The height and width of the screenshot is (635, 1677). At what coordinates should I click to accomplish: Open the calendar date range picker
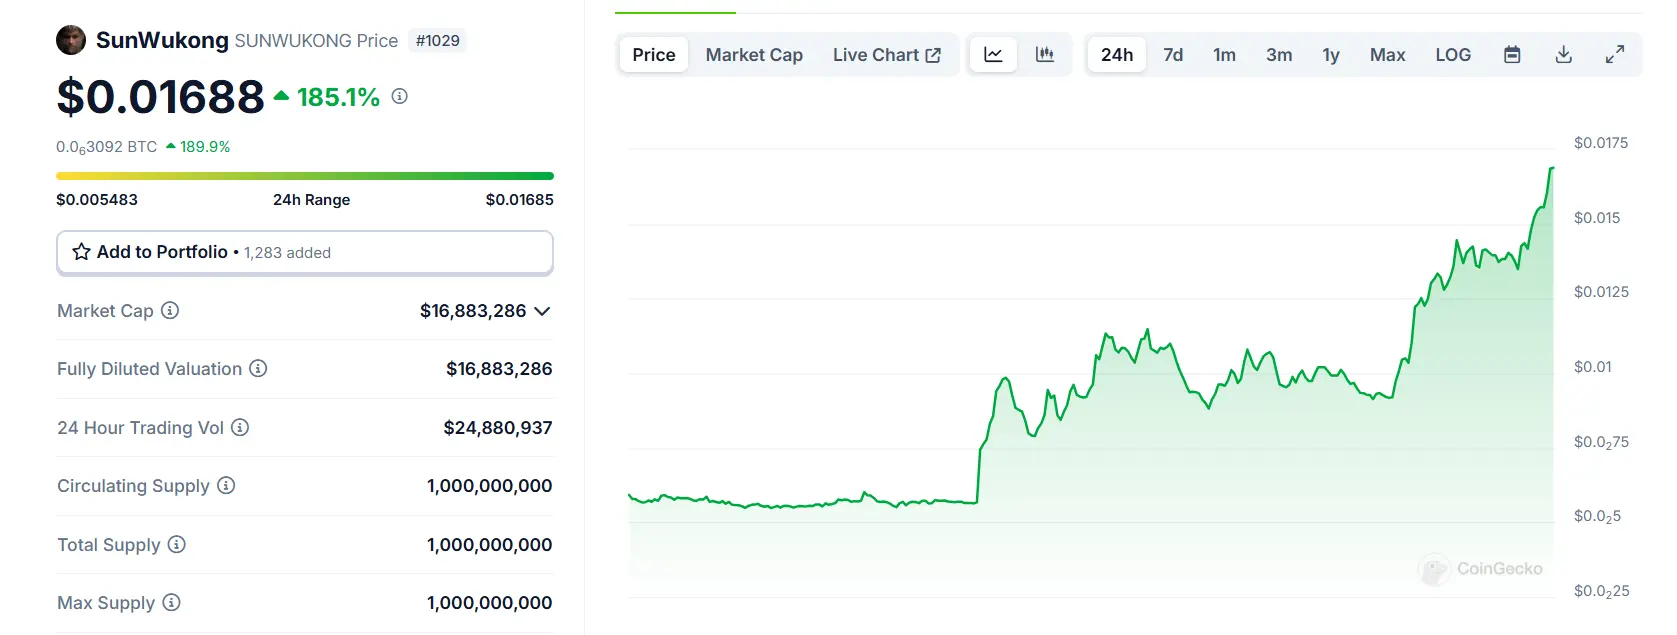click(x=1512, y=55)
